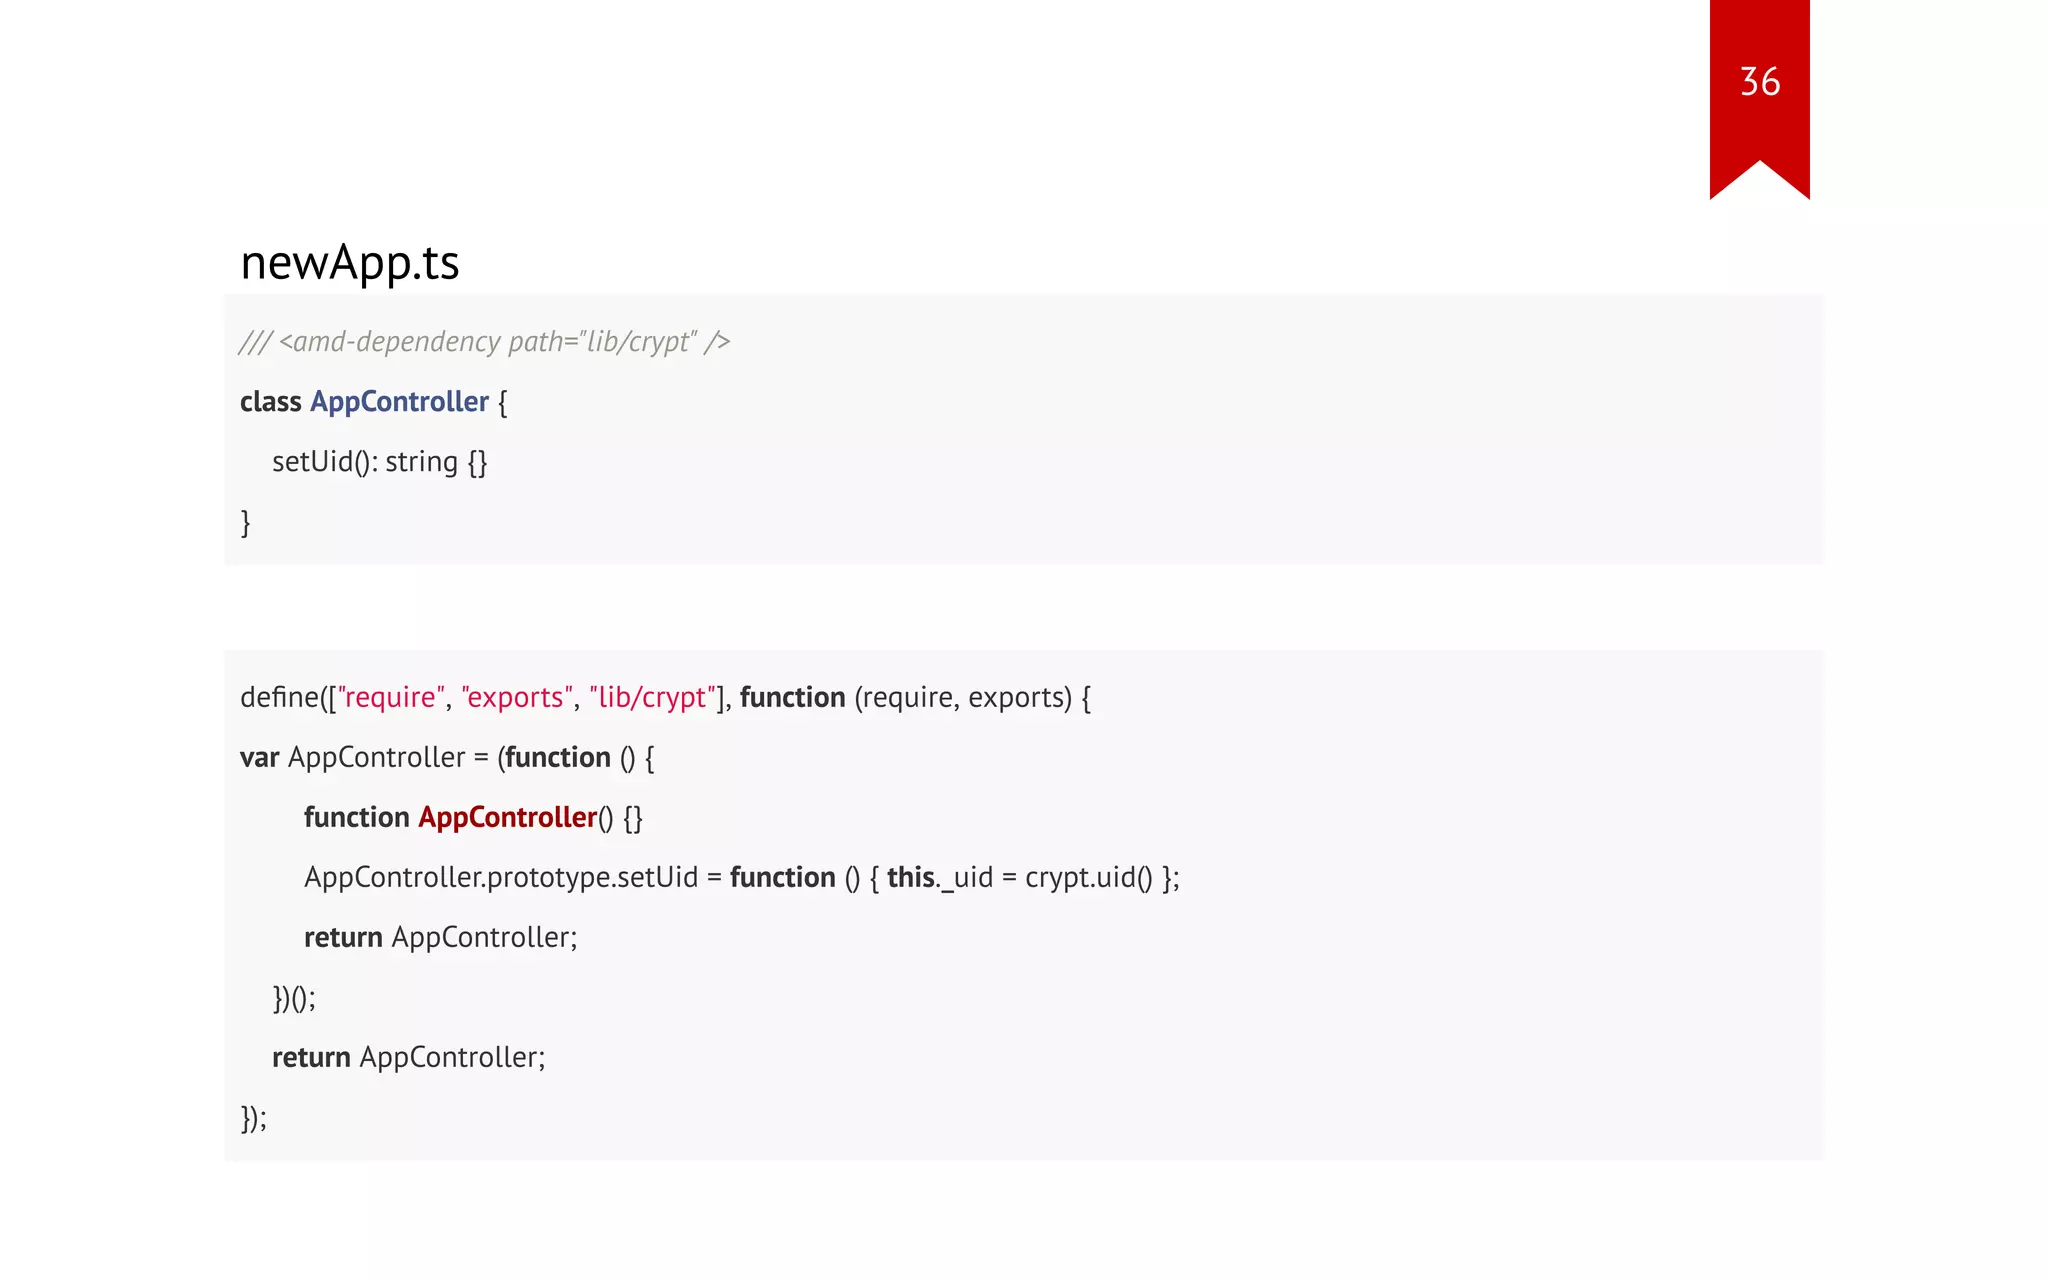Viewport: 2048px width, 1280px height.
Task: Click the (require, exports) parameter list
Action: (x=963, y=697)
